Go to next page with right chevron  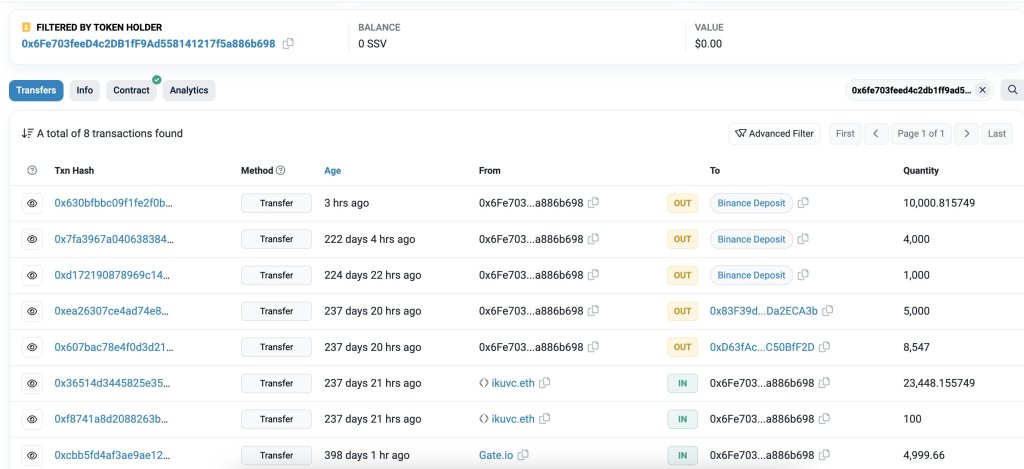[966, 133]
